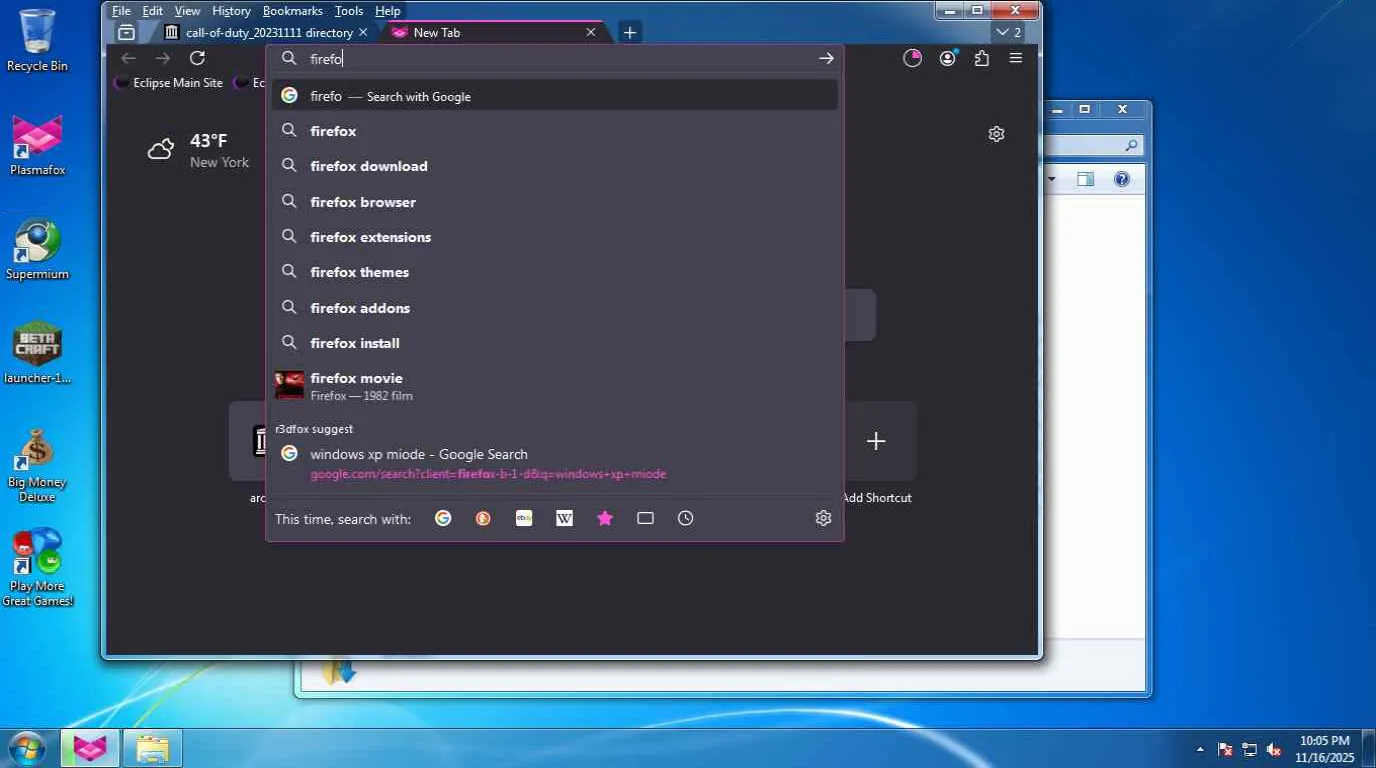Open the Tools menu

coord(349,11)
